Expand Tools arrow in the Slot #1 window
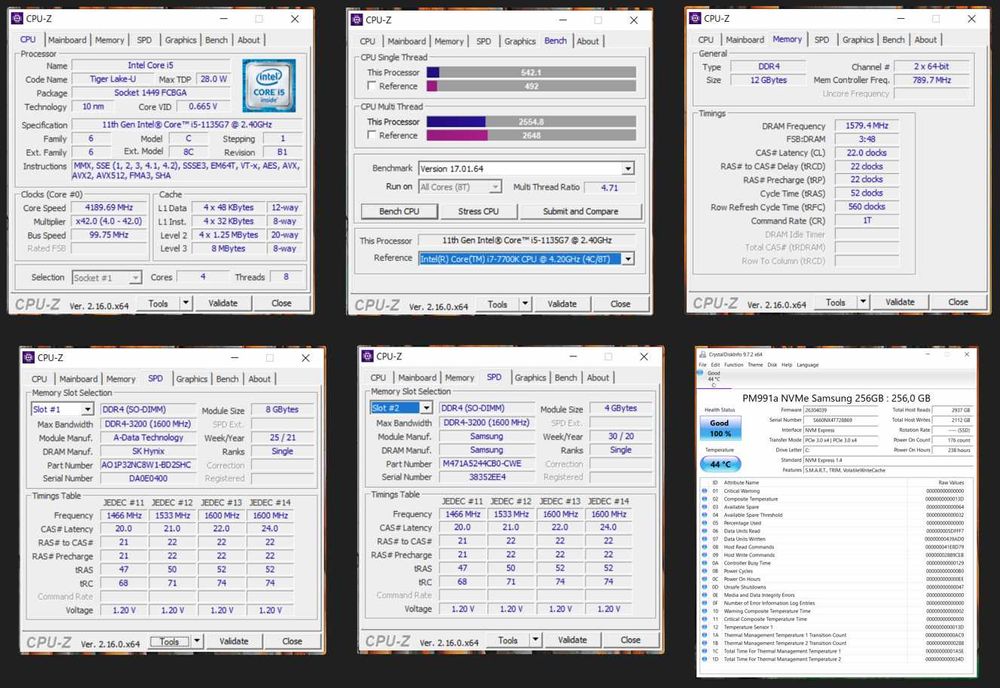Viewport: 1000px width, 688px height. (x=197, y=641)
